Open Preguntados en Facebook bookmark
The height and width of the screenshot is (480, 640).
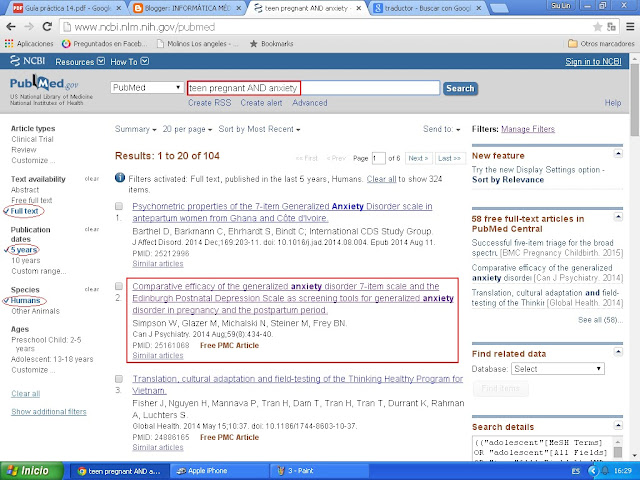pos(104,44)
